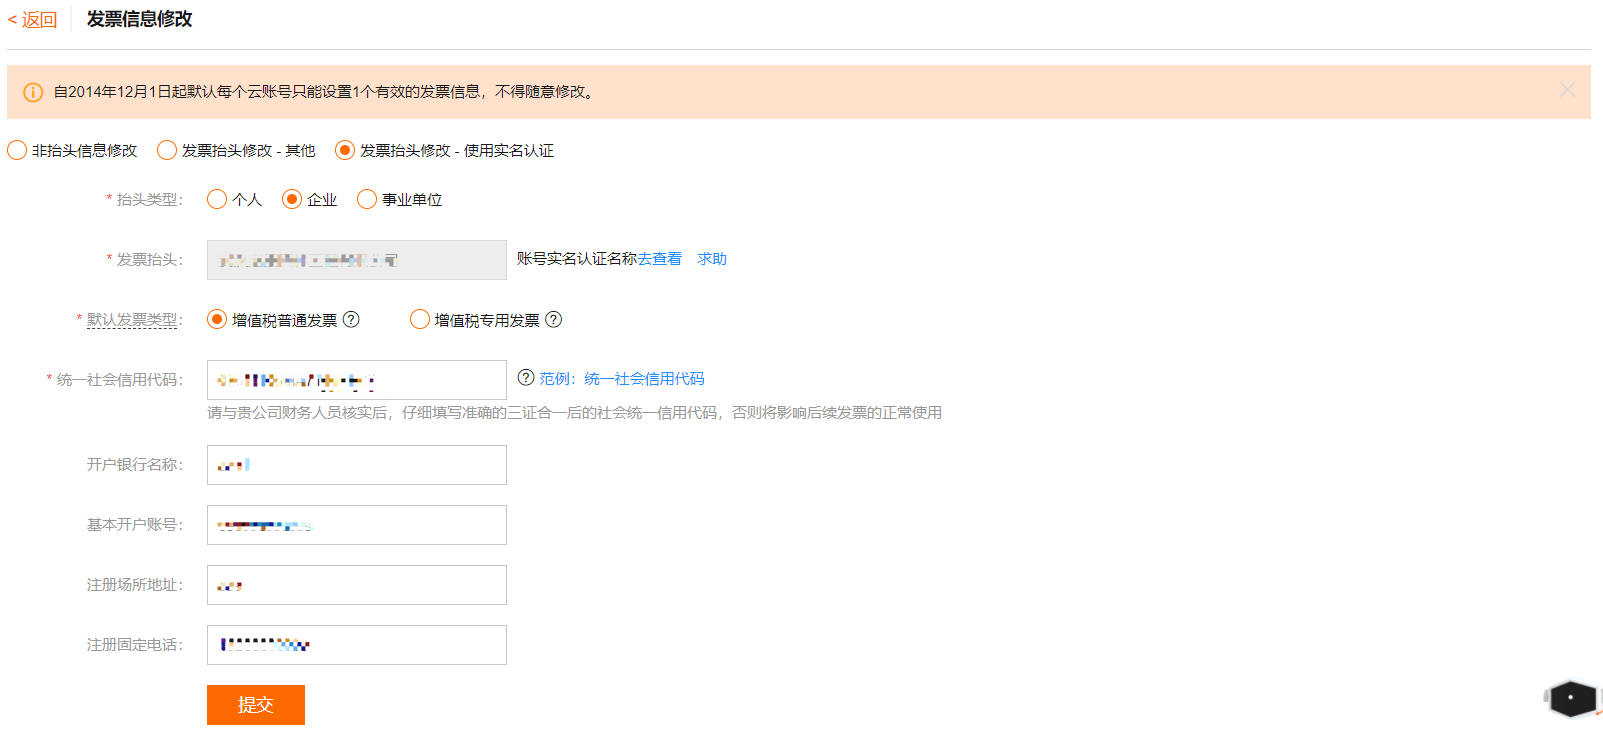The width and height of the screenshot is (1603, 739).
Task: Click the 注册场所地址 input field
Action: (357, 585)
